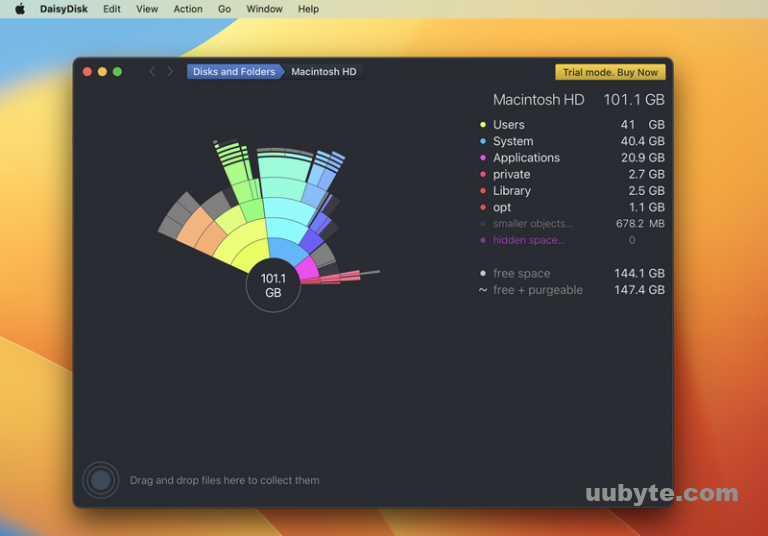The width and height of the screenshot is (768, 536).
Task: Open the View menu
Action: tap(147, 9)
